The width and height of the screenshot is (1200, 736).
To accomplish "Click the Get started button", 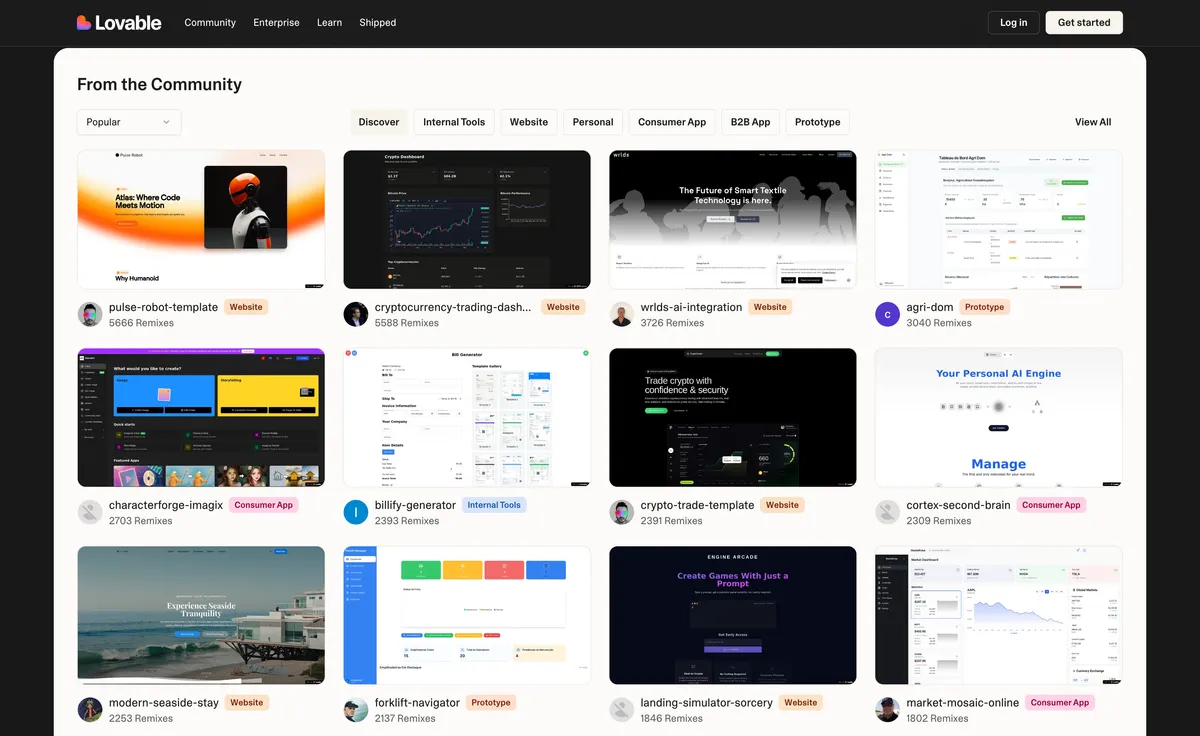I will [1084, 22].
